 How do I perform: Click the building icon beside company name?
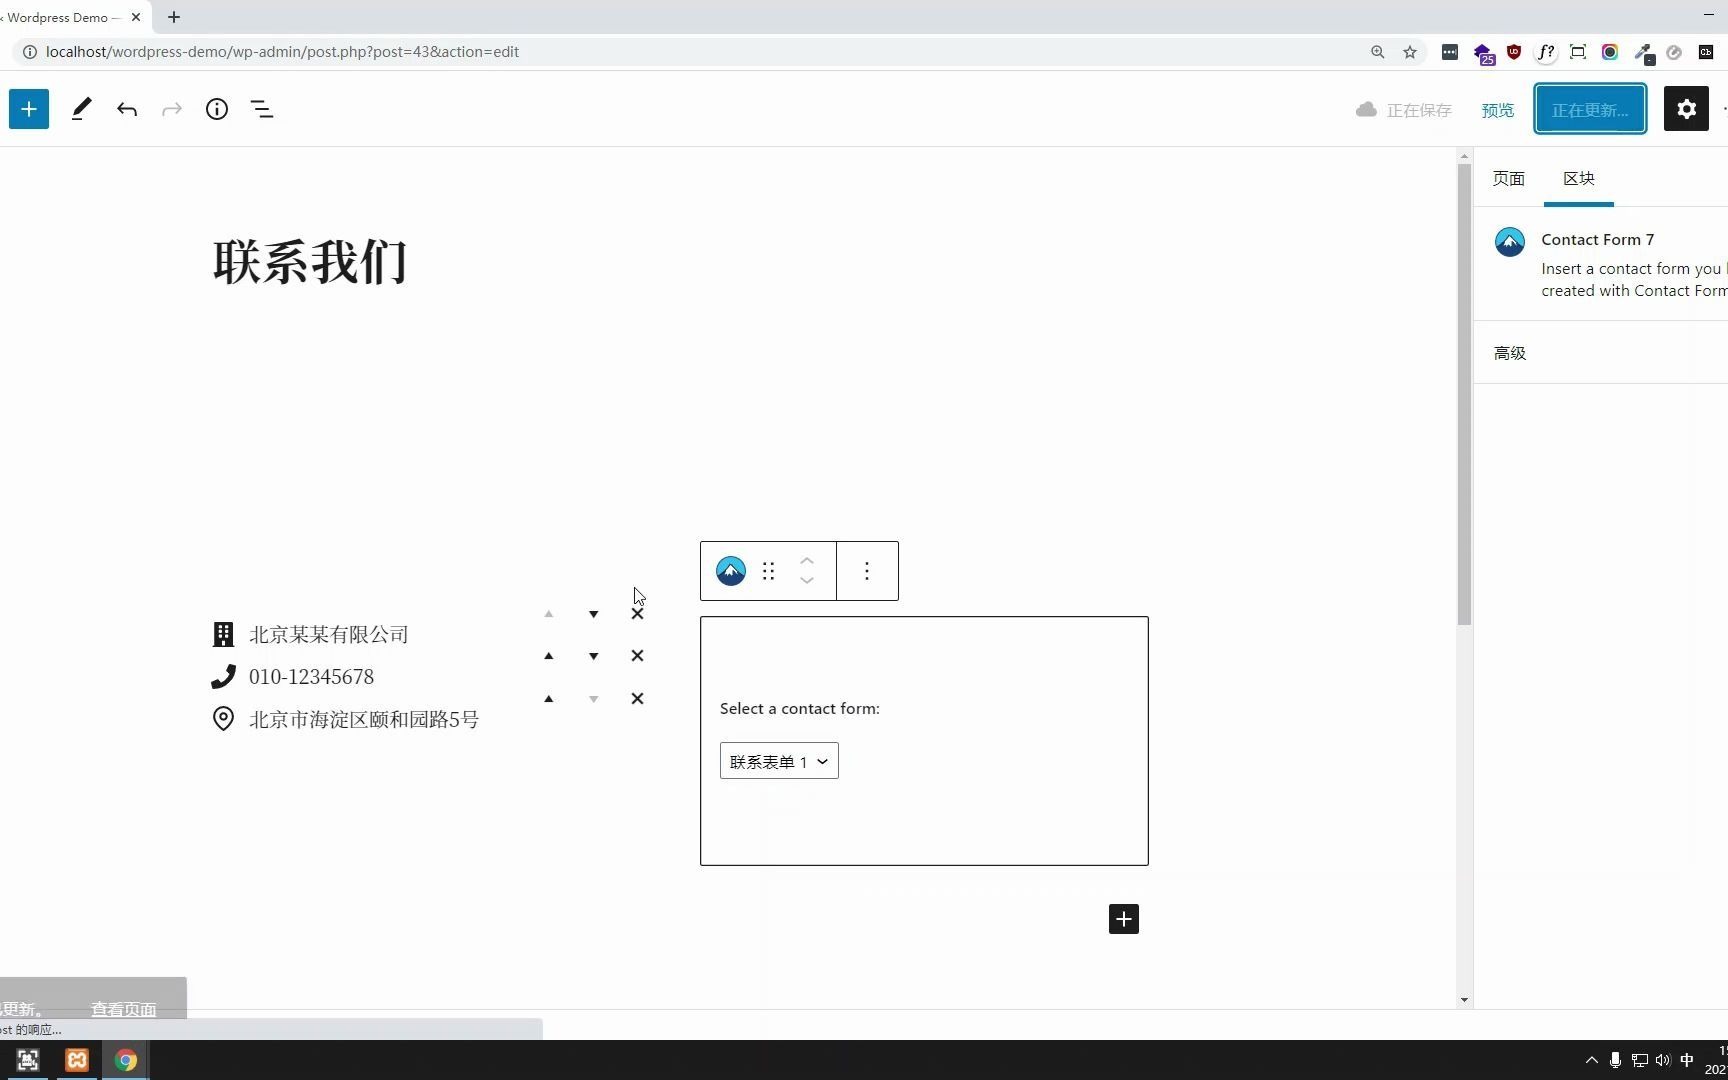223,634
